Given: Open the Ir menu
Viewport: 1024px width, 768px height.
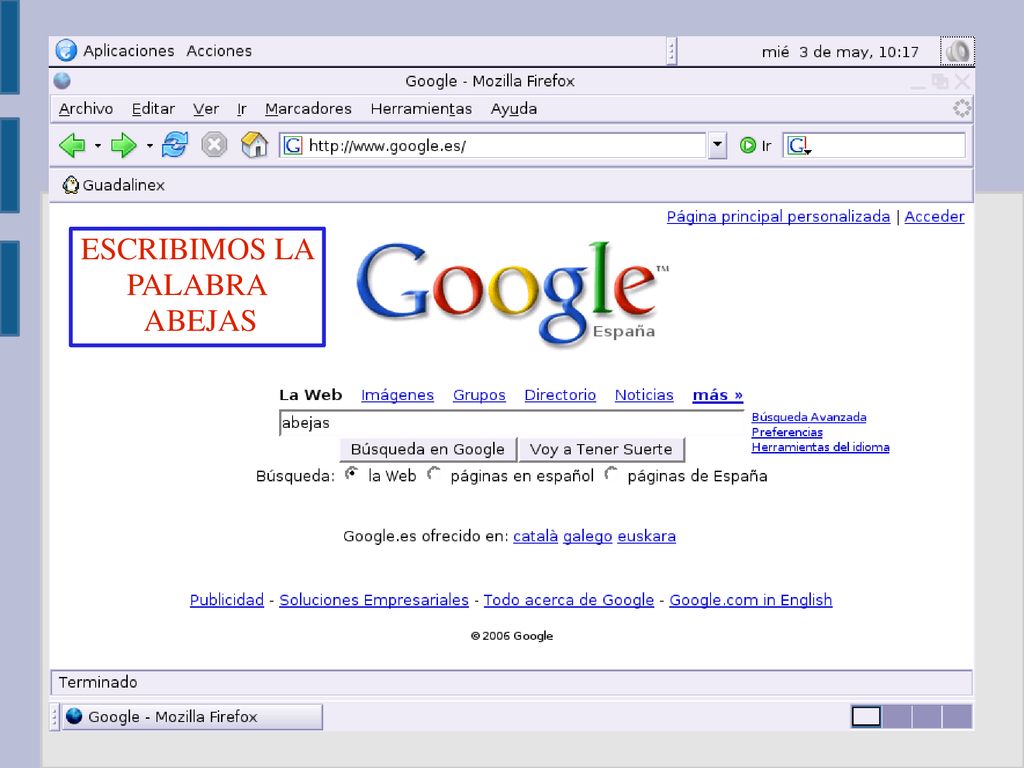Looking at the screenshot, I should (242, 109).
